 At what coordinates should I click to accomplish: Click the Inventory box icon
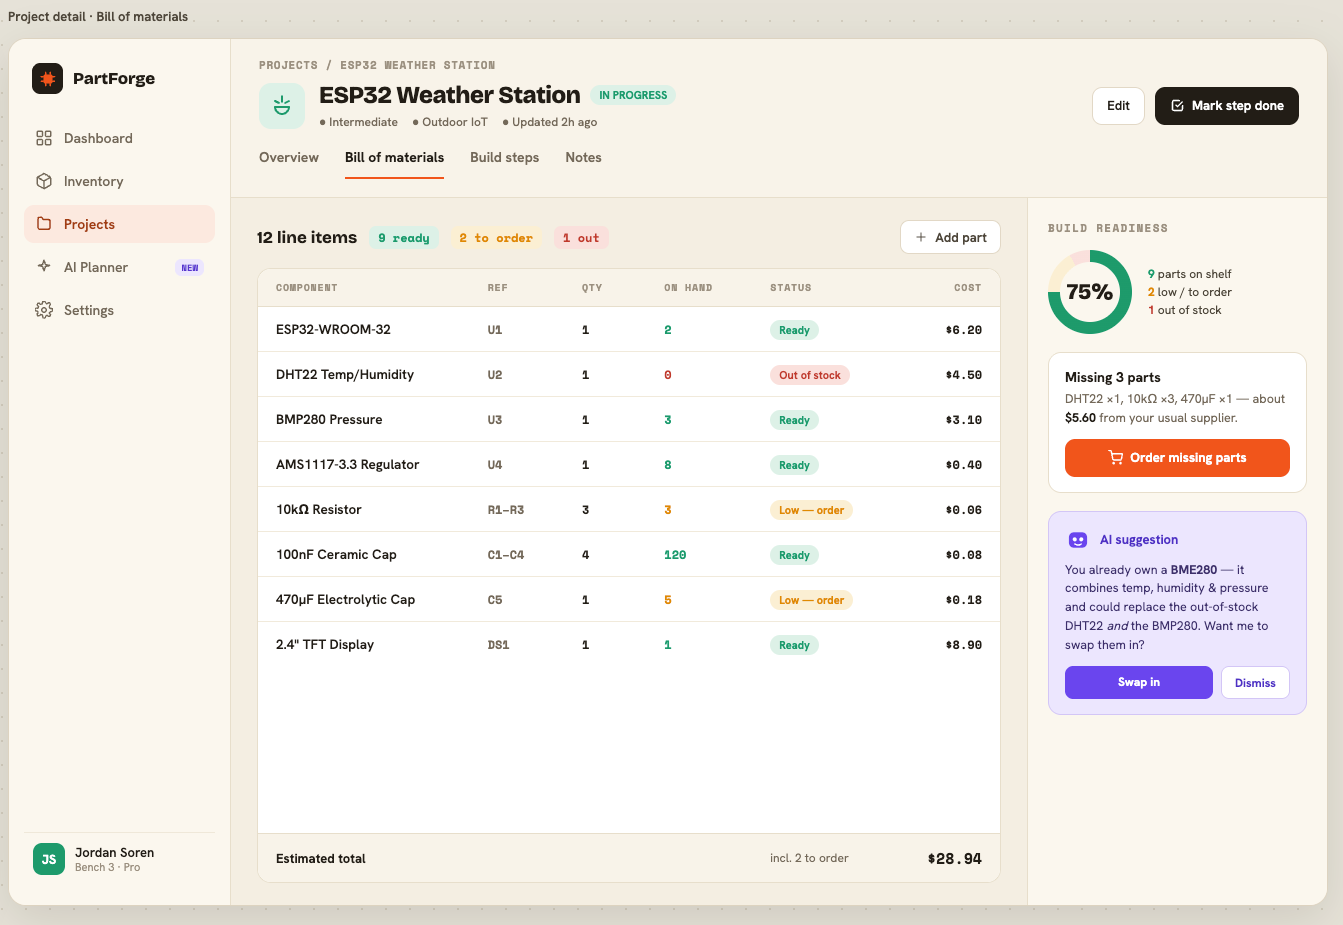44,181
